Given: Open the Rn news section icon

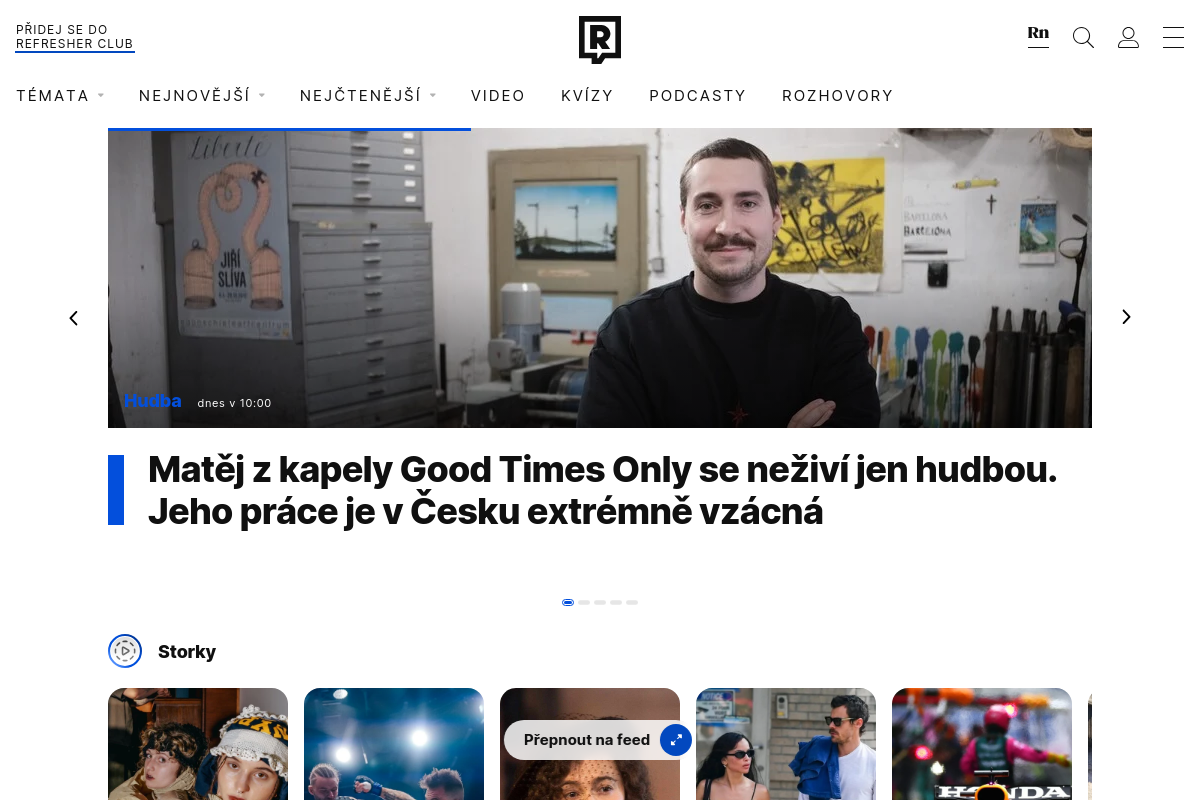Looking at the screenshot, I should pyautogui.click(x=1038, y=35).
